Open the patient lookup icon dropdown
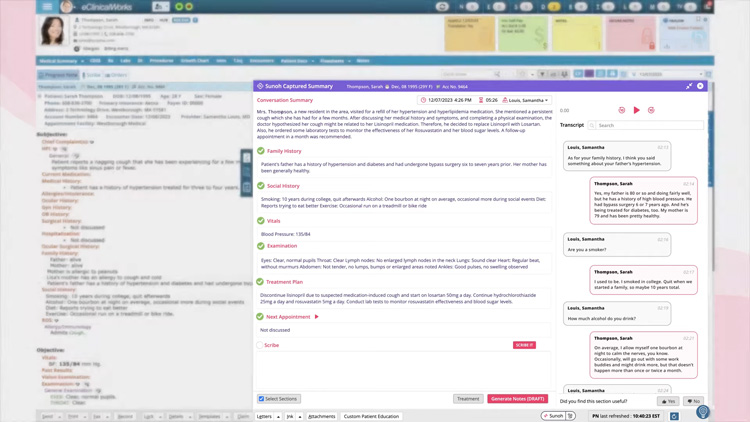The height and width of the screenshot is (422, 750). [x=161, y=6]
